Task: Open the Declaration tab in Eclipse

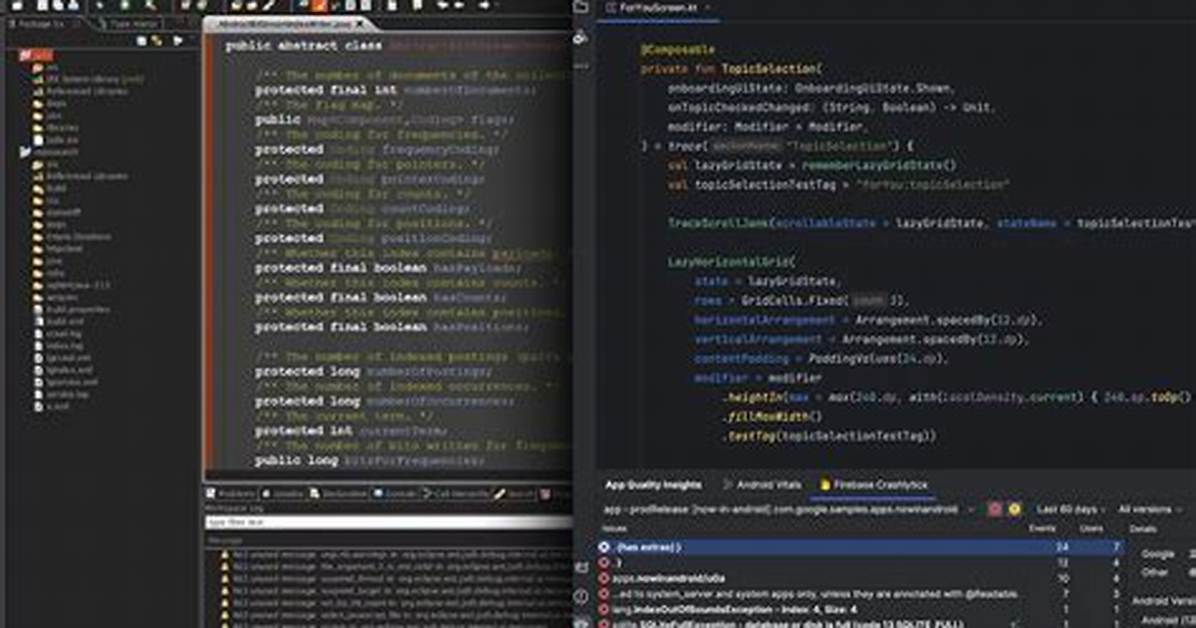Action: click(x=339, y=494)
